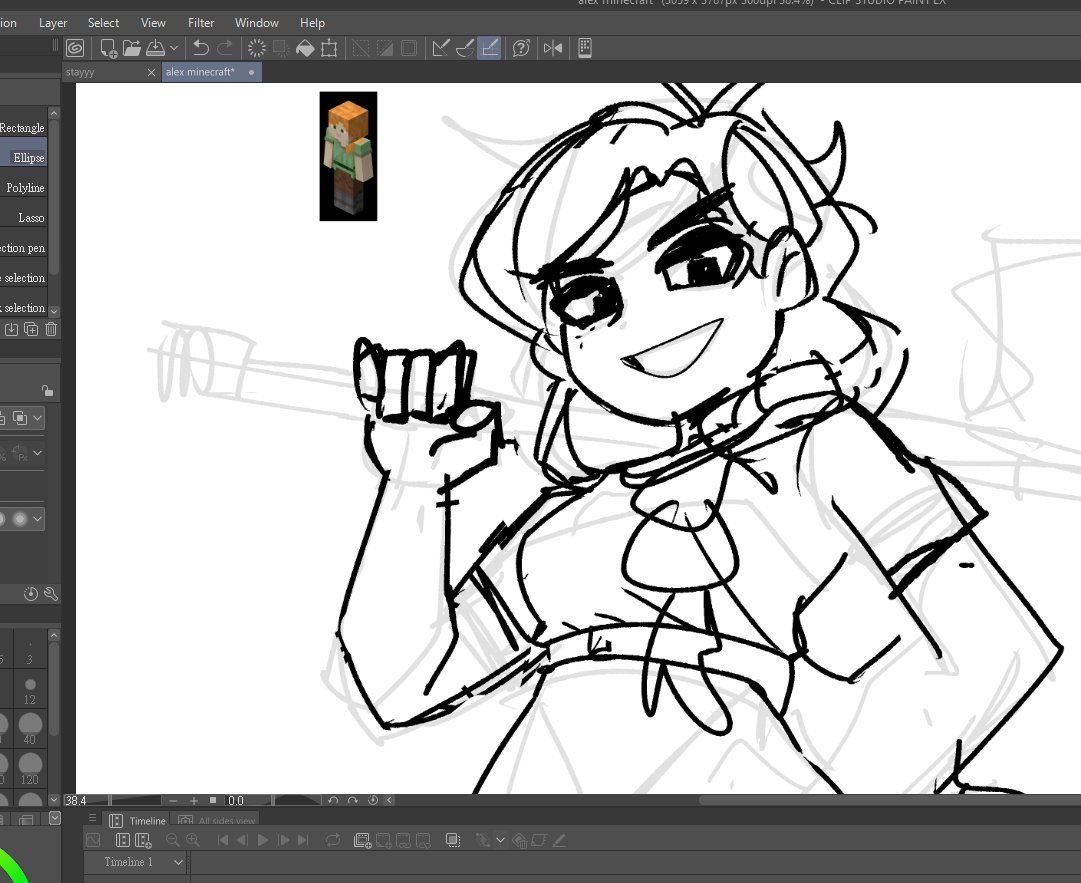Image resolution: width=1081 pixels, height=883 pixels.
Task: Select the alex minecraft tab
Action: coord(212,72)
